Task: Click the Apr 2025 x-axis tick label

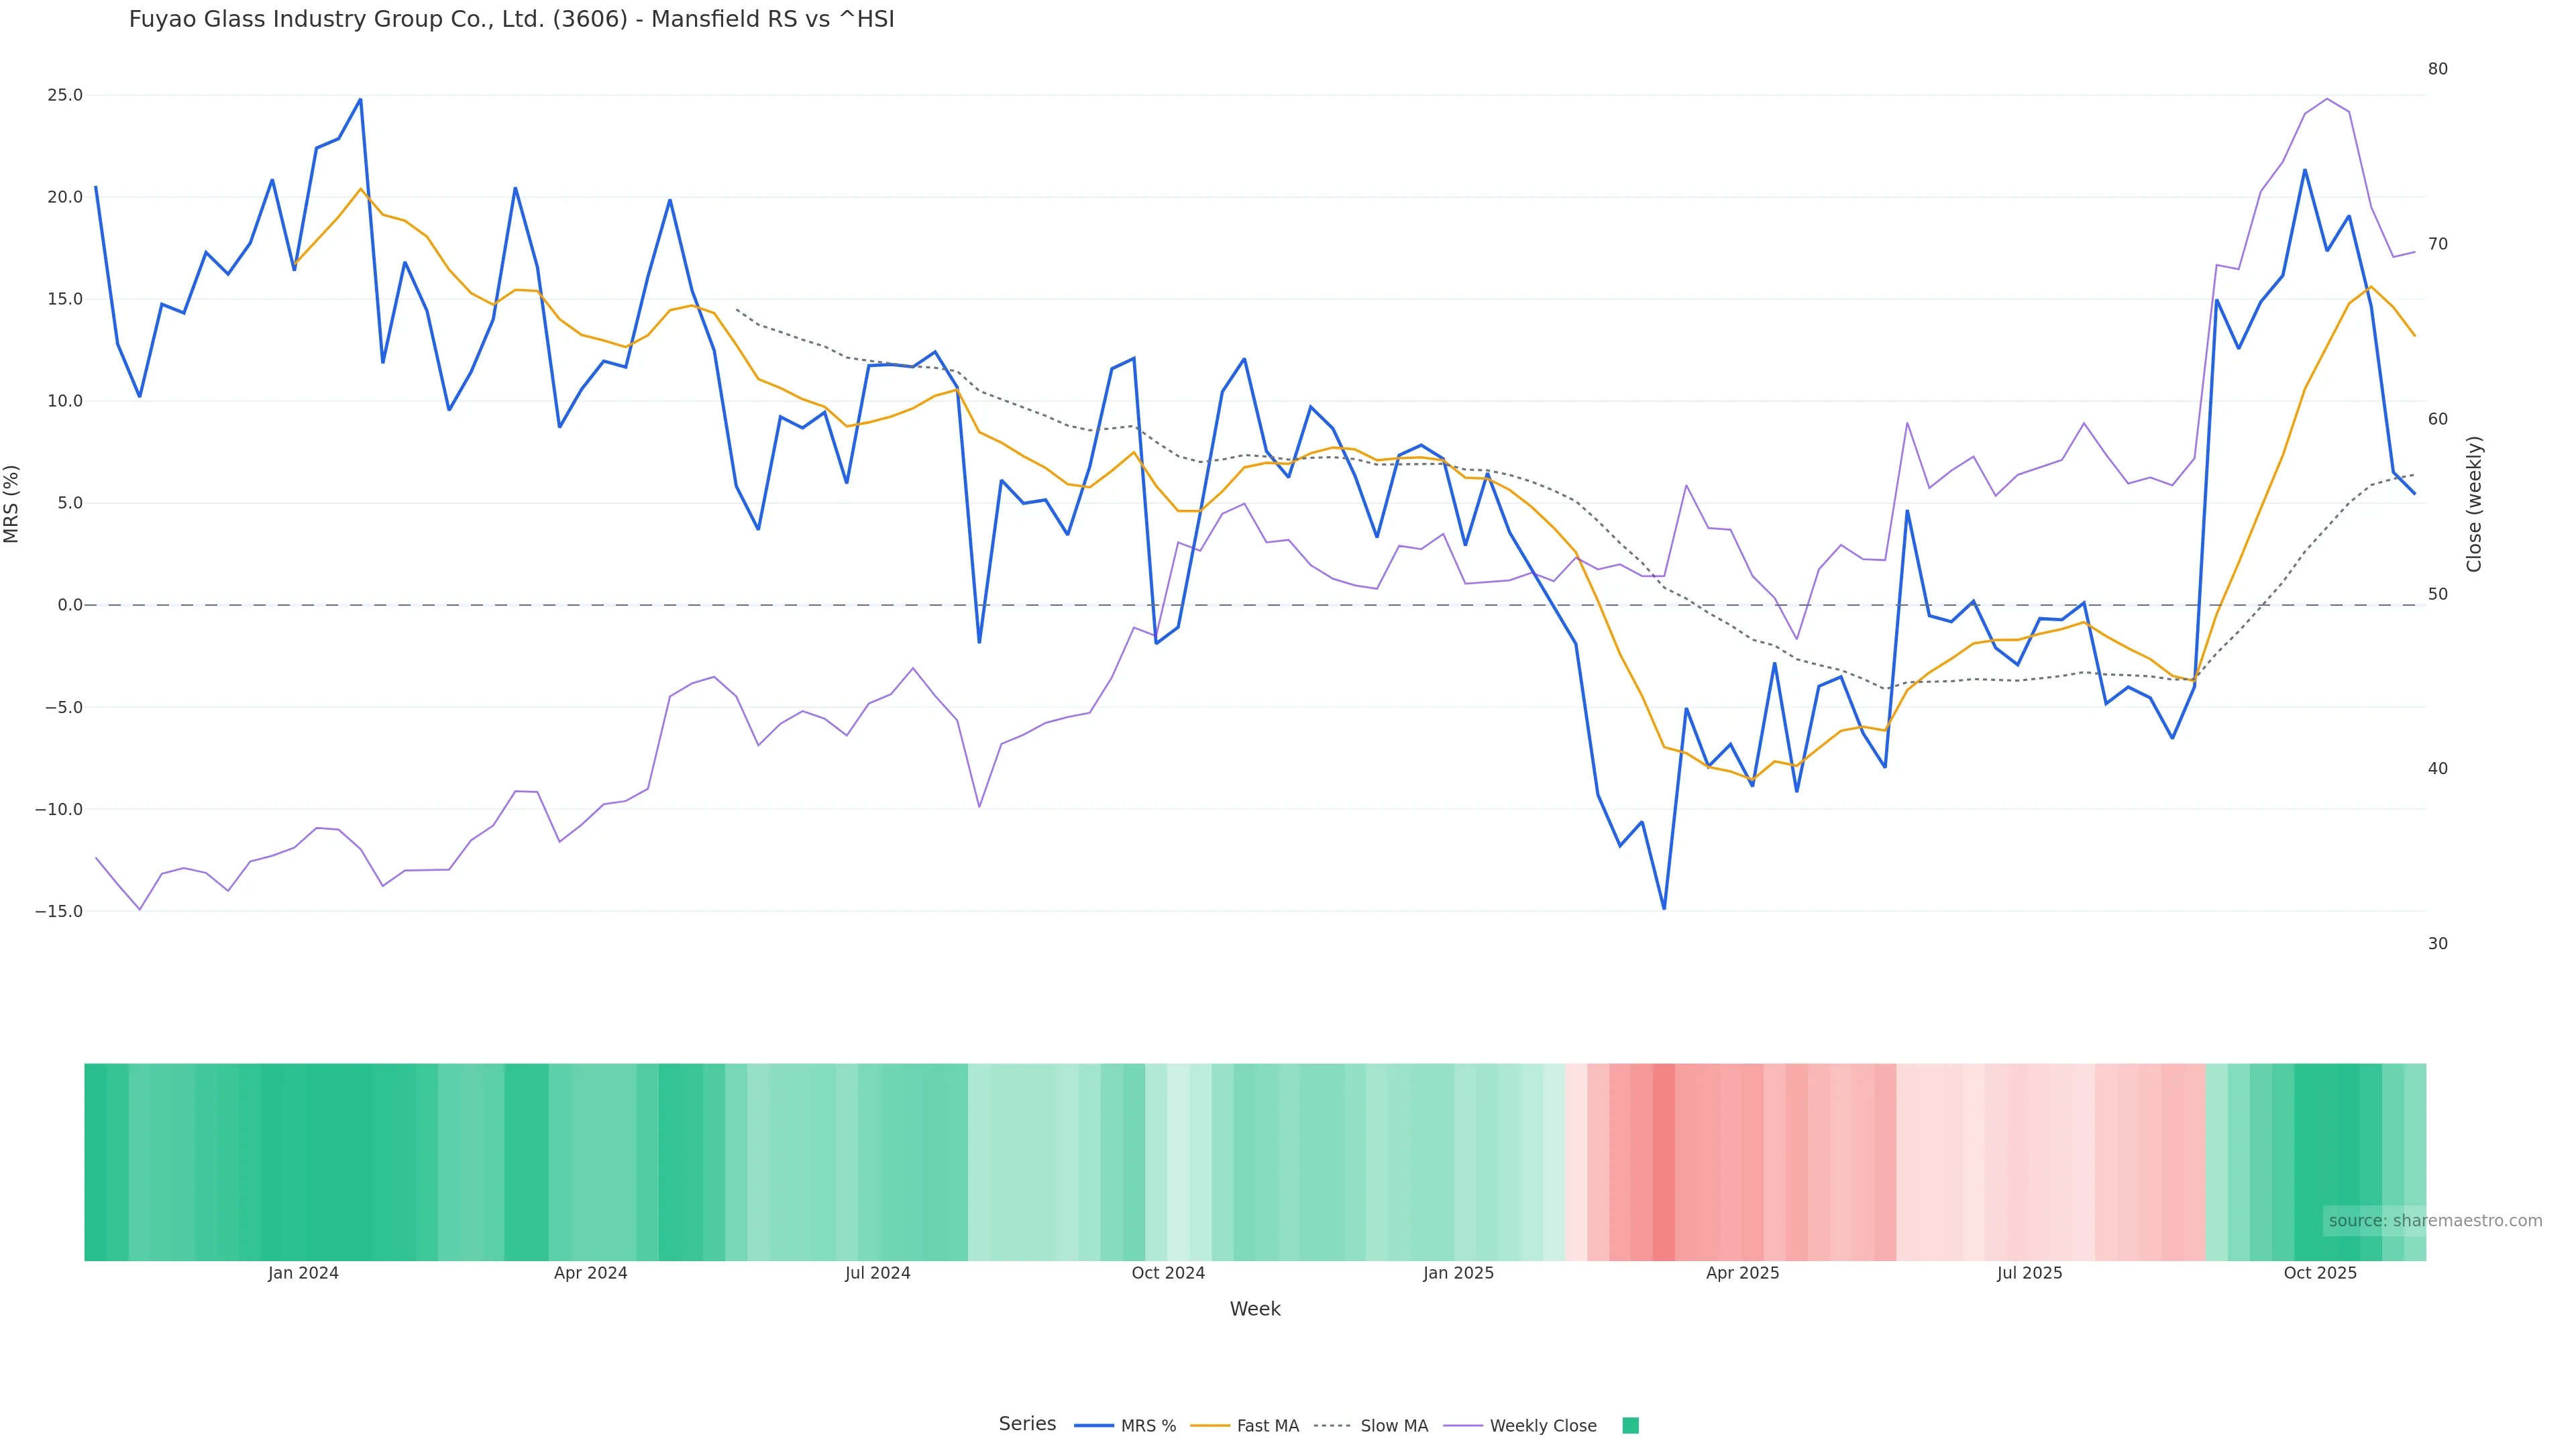Action: (x=1742, y=1273)
